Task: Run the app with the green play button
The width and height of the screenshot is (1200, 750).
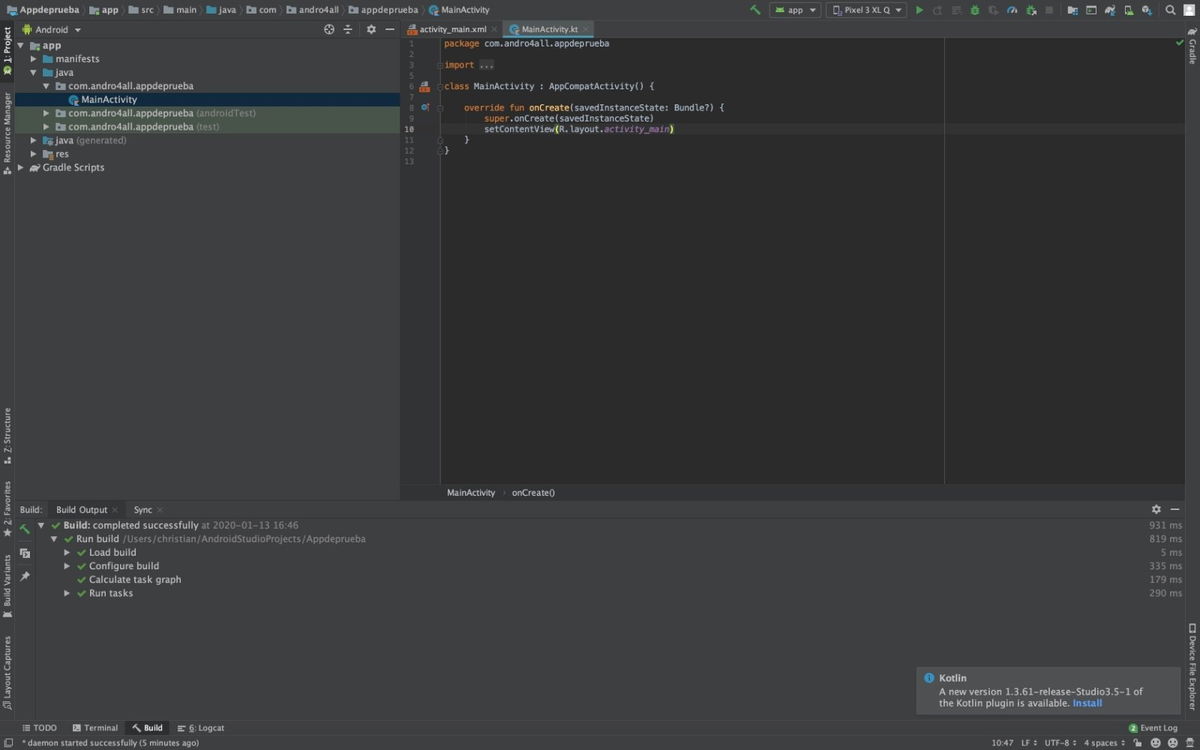Action: pos(919,9)
